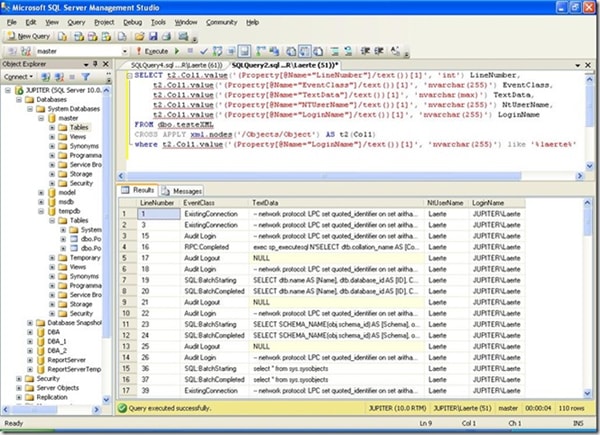Screen dimensions: 600x435
Task: Collapse the System Databases folder
Action: click(x=30, y=109)
